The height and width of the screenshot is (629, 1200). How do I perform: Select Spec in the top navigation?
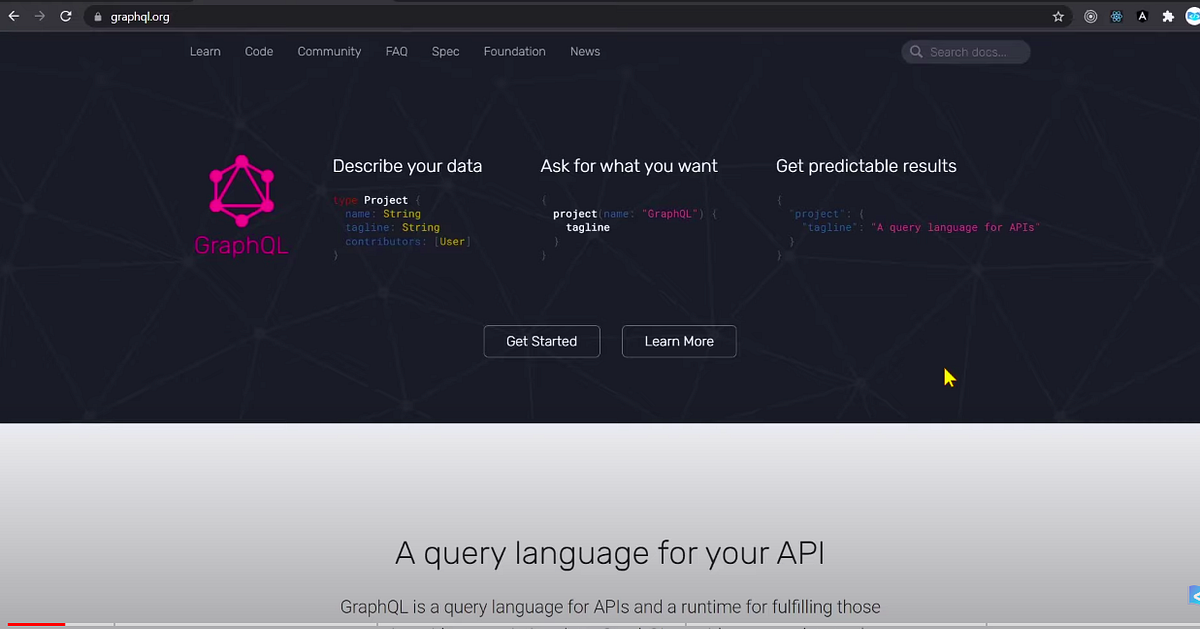coord(445,51)
